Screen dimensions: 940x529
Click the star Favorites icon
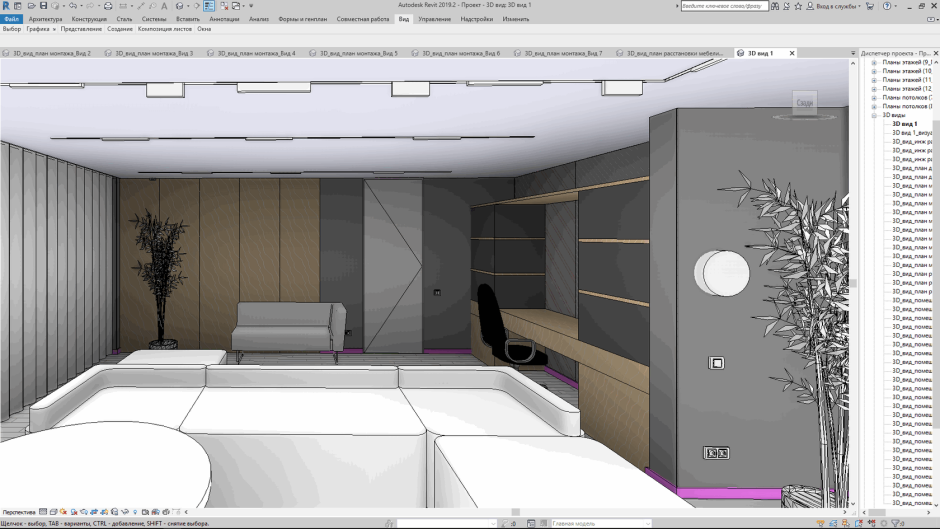[798, 6]
